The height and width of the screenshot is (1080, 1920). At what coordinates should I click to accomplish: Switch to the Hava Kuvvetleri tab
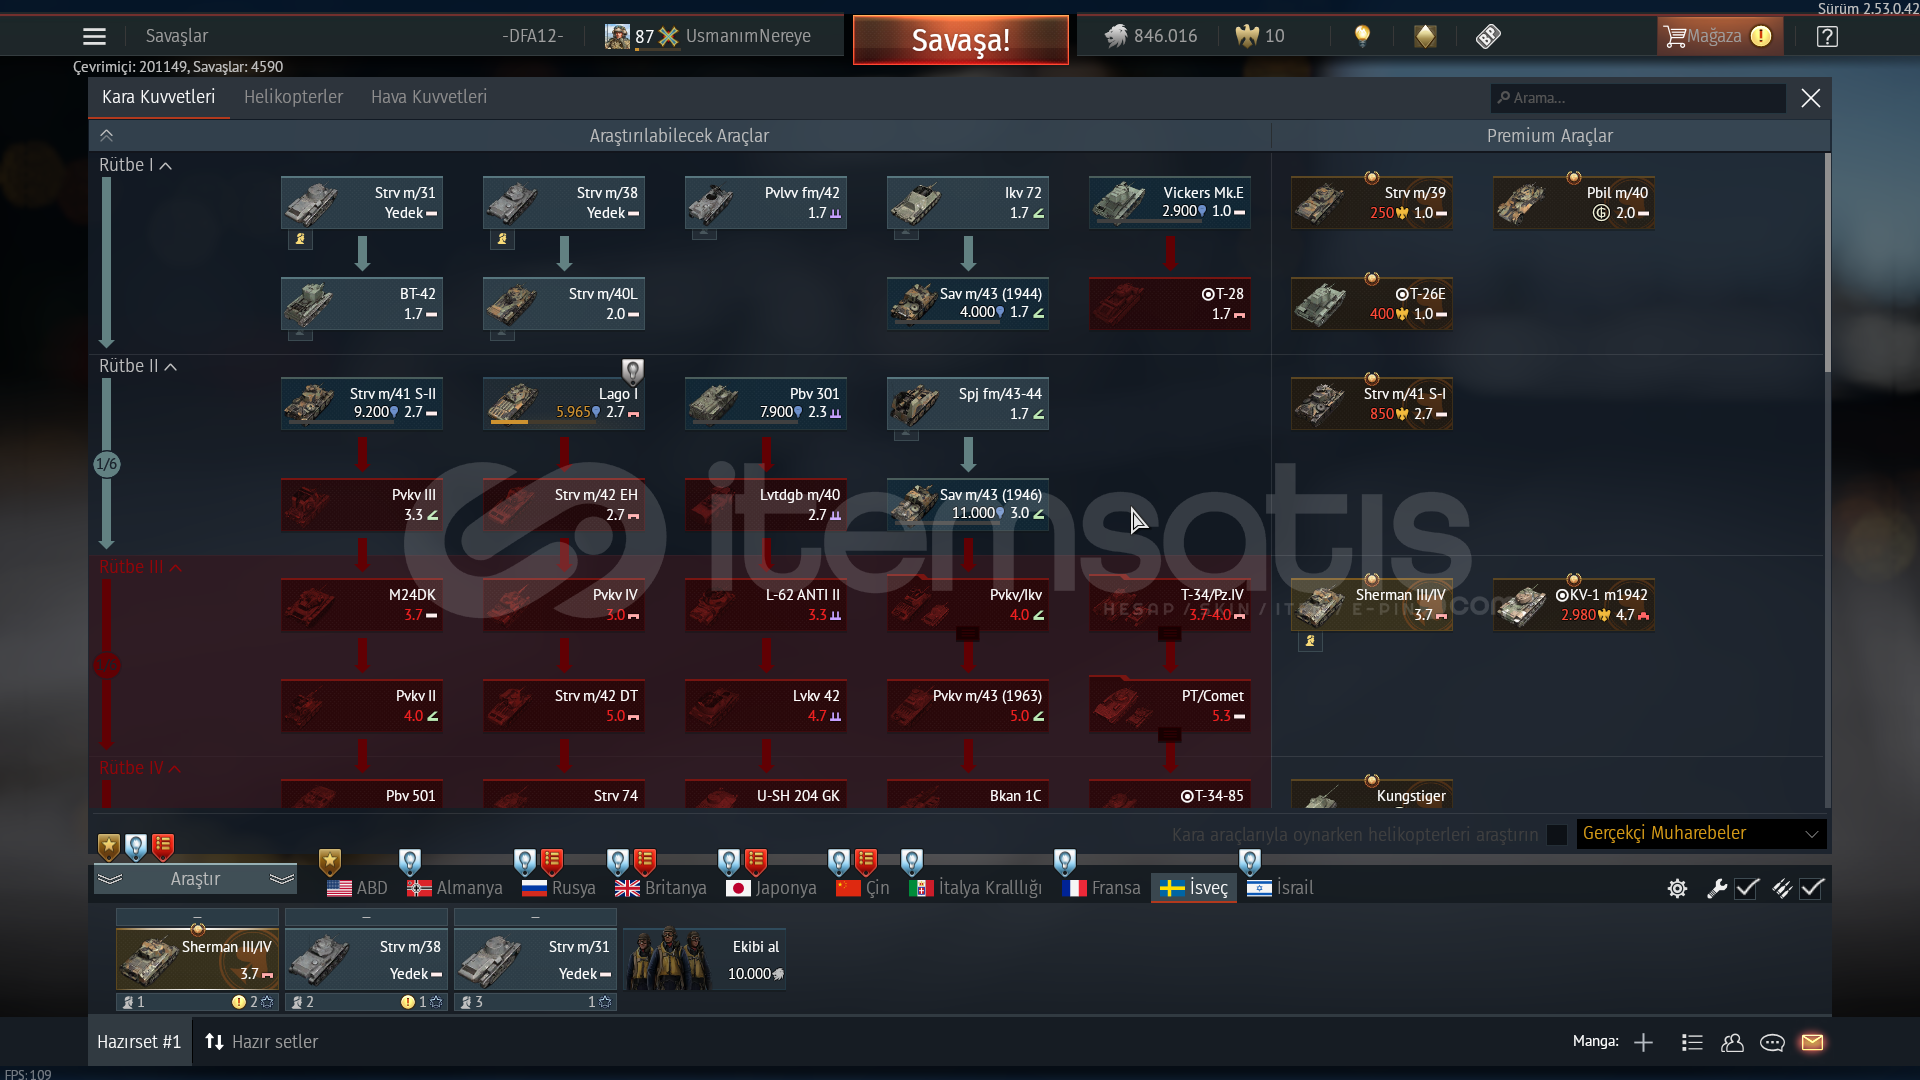coord(428,97)
